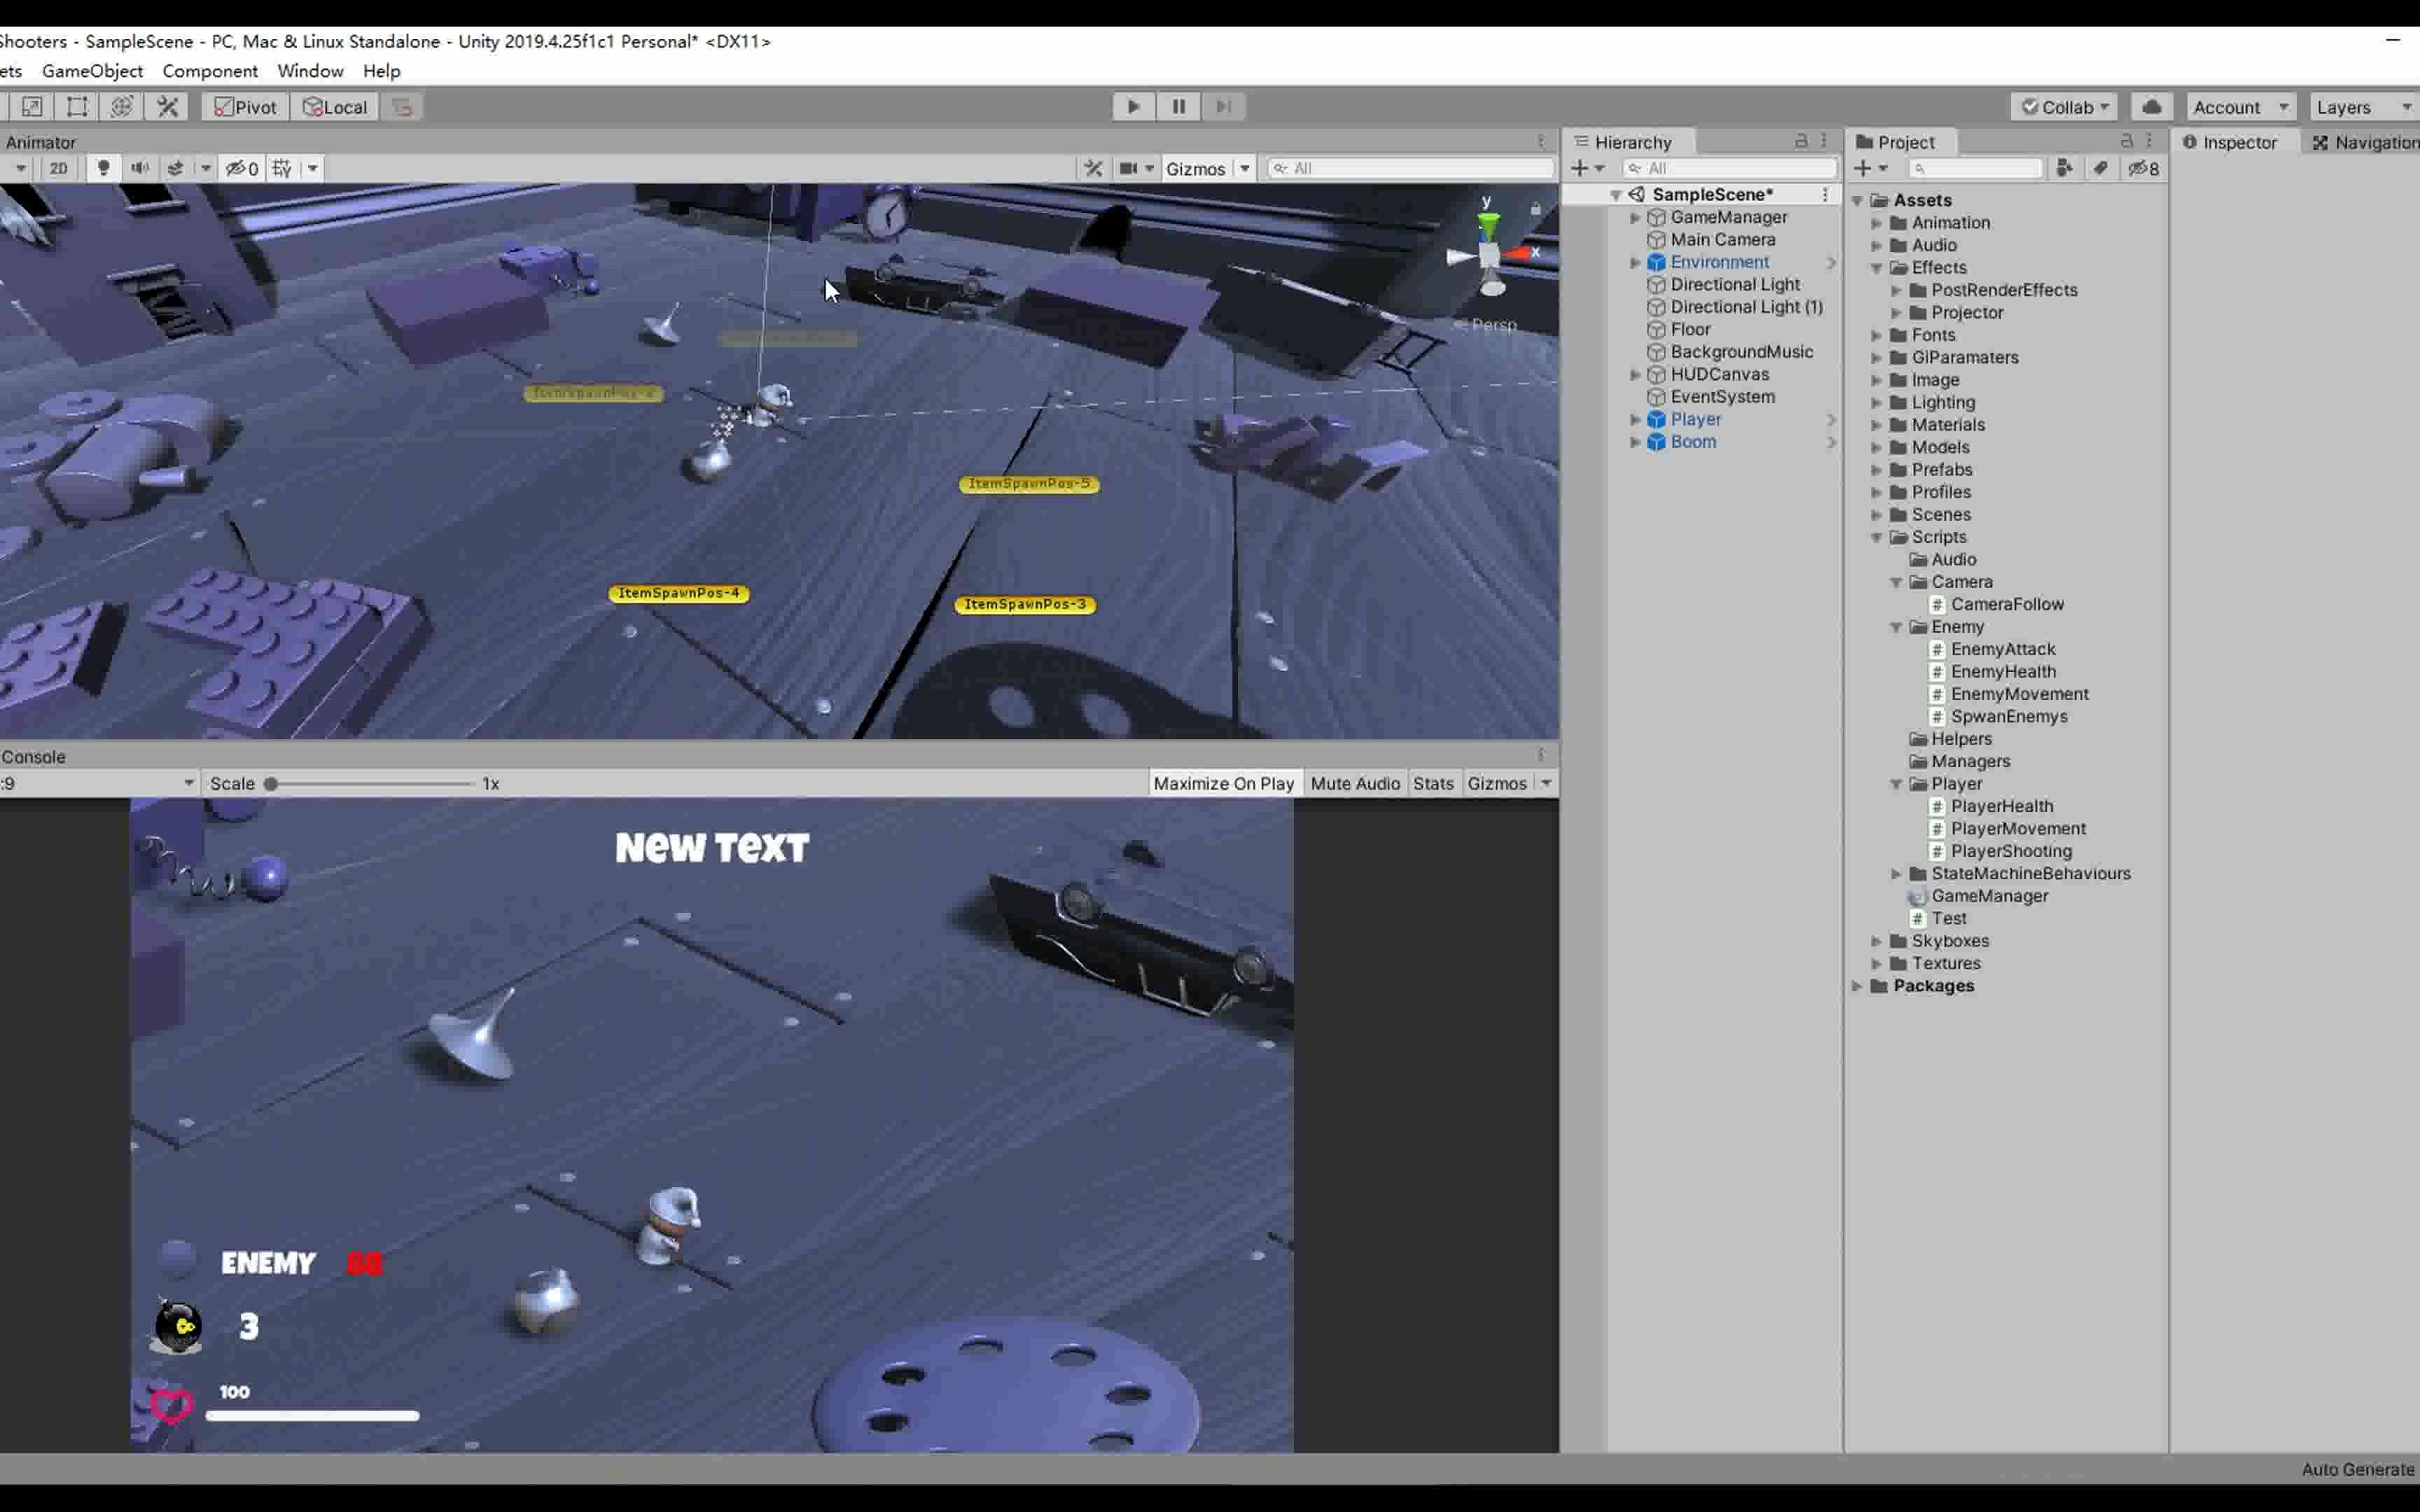
Task: Enable Mute Audio in the Game view
Action: 1355,783
